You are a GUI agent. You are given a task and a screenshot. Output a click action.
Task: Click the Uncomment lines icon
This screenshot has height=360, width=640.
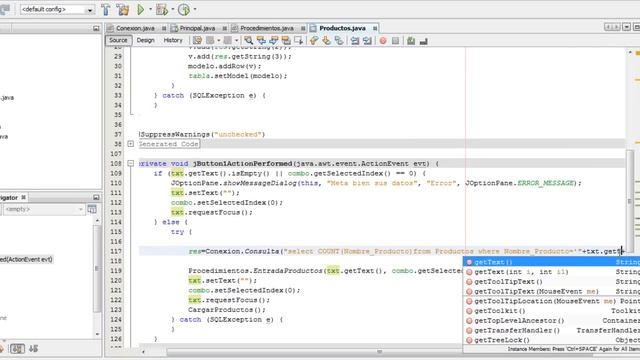424,40
